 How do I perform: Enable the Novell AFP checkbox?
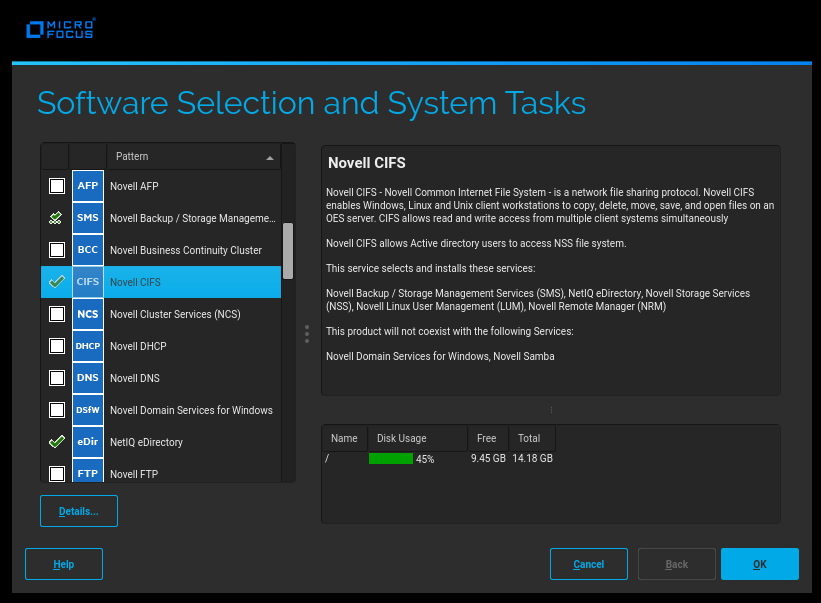(57, 186)
